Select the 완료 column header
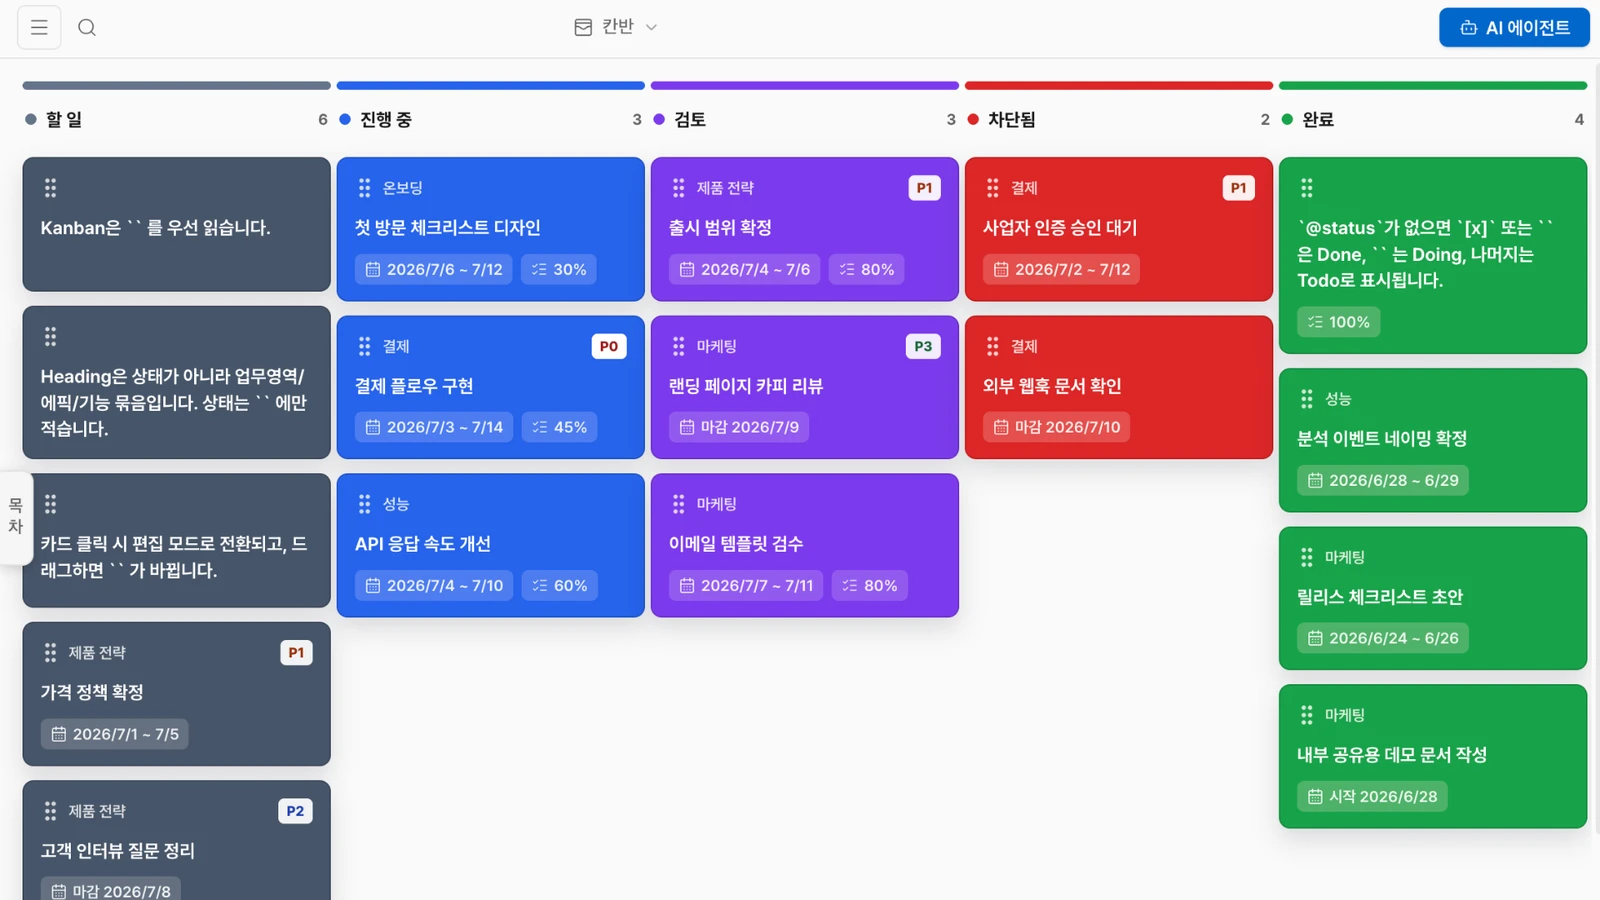The height and width of the screenshot is (900, 1600). point(1432,119)
